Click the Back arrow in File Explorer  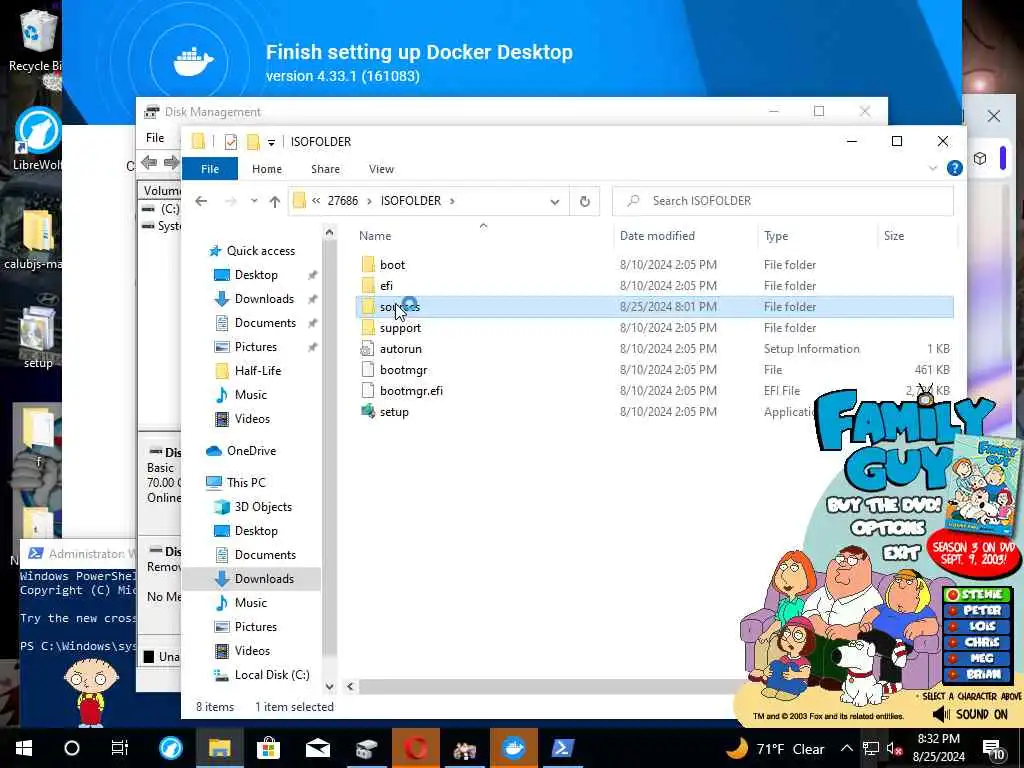(x=201, y=201)
